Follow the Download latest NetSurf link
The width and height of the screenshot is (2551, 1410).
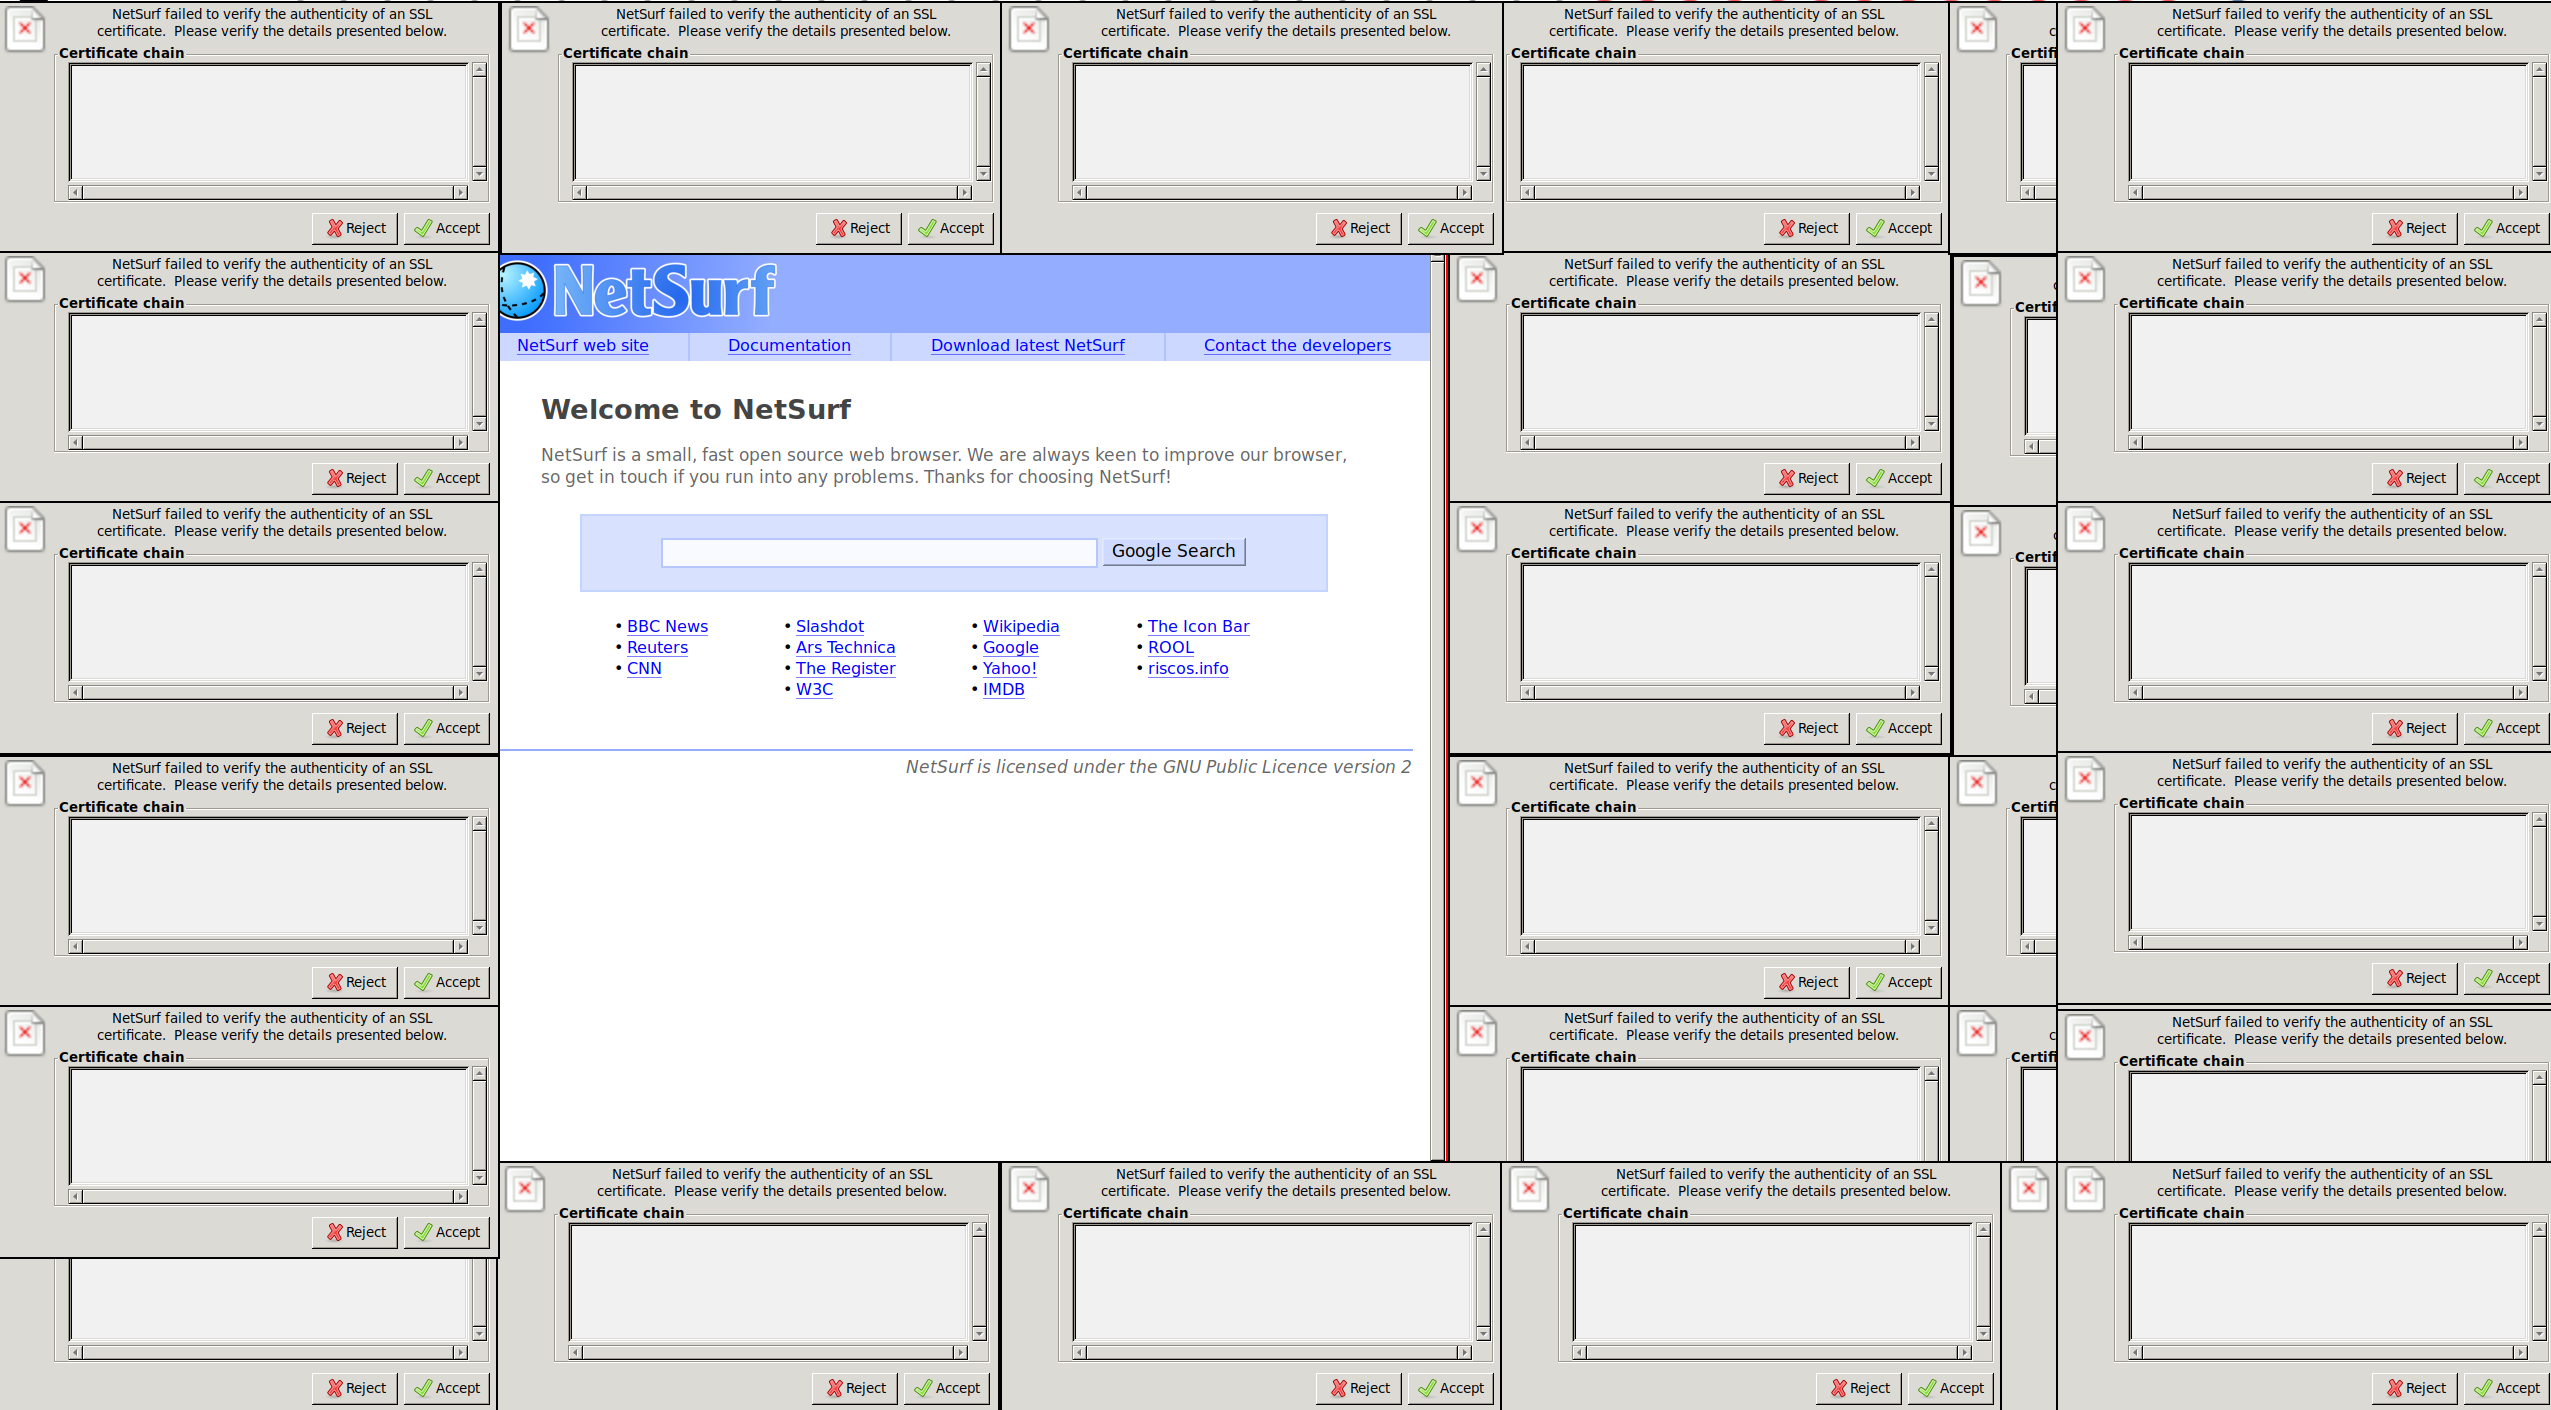point(1027,345)
